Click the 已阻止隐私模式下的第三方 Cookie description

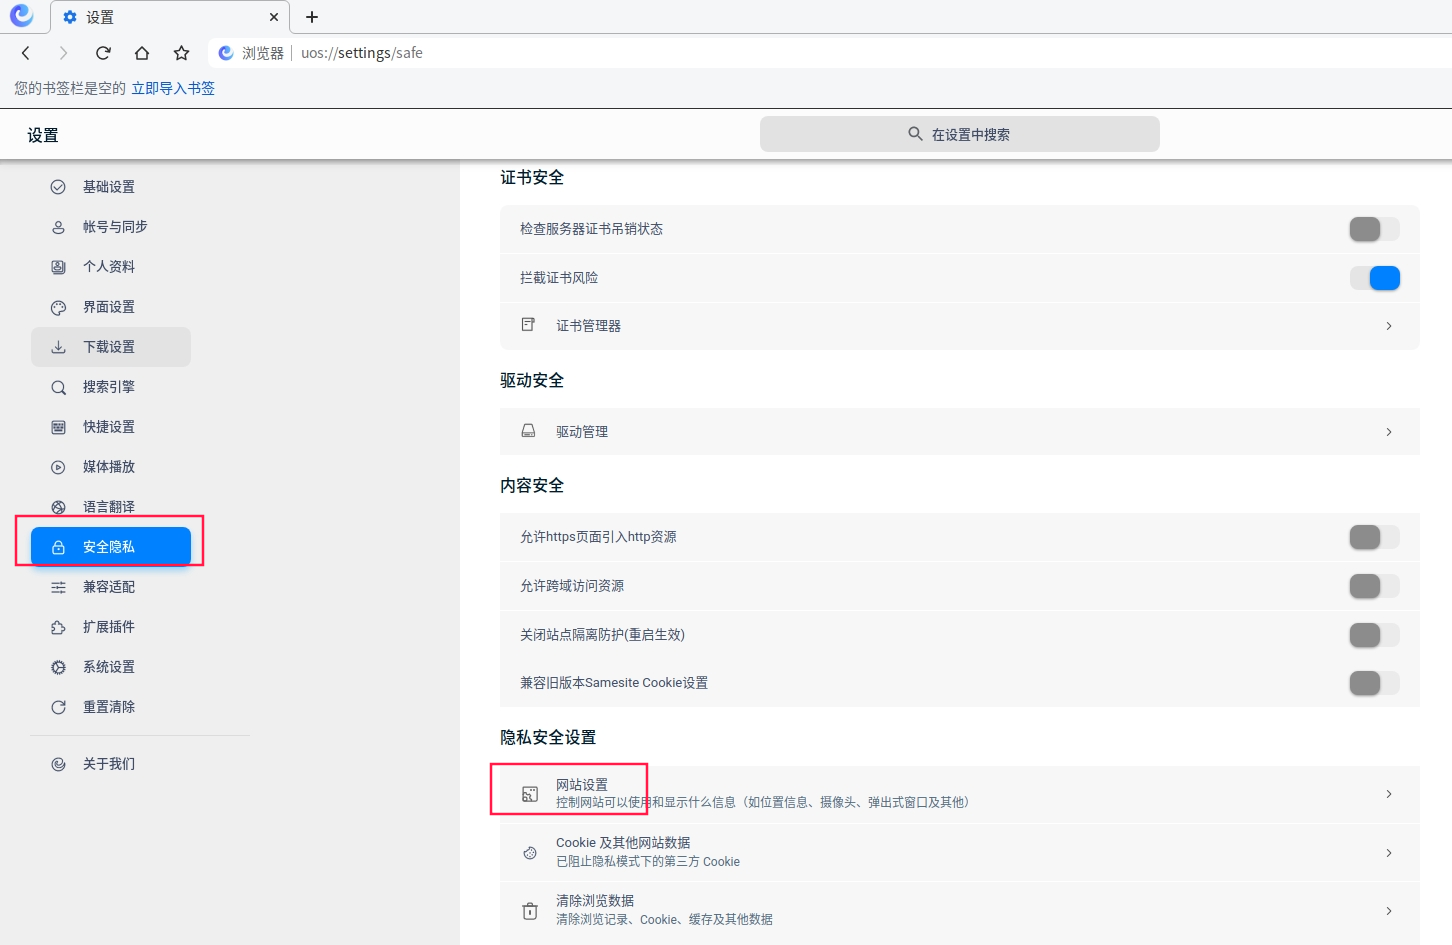[x=648, y=862]
